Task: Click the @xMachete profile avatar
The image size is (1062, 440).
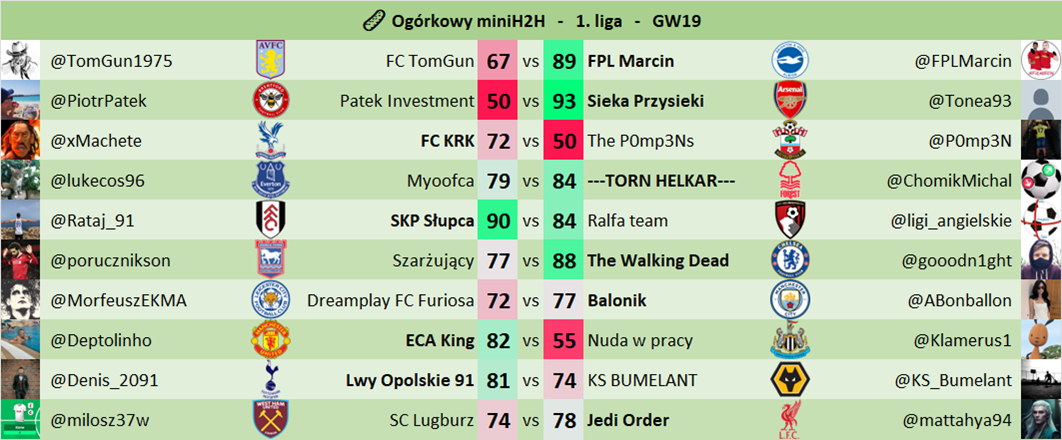Action: click(x=20, y=141)
